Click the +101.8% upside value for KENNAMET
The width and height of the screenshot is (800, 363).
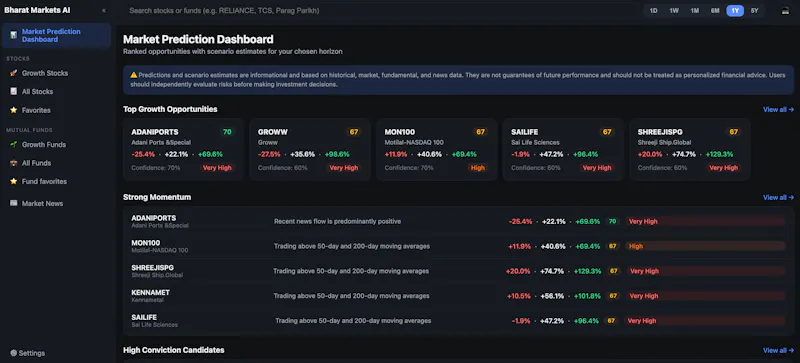click(587, 296)
